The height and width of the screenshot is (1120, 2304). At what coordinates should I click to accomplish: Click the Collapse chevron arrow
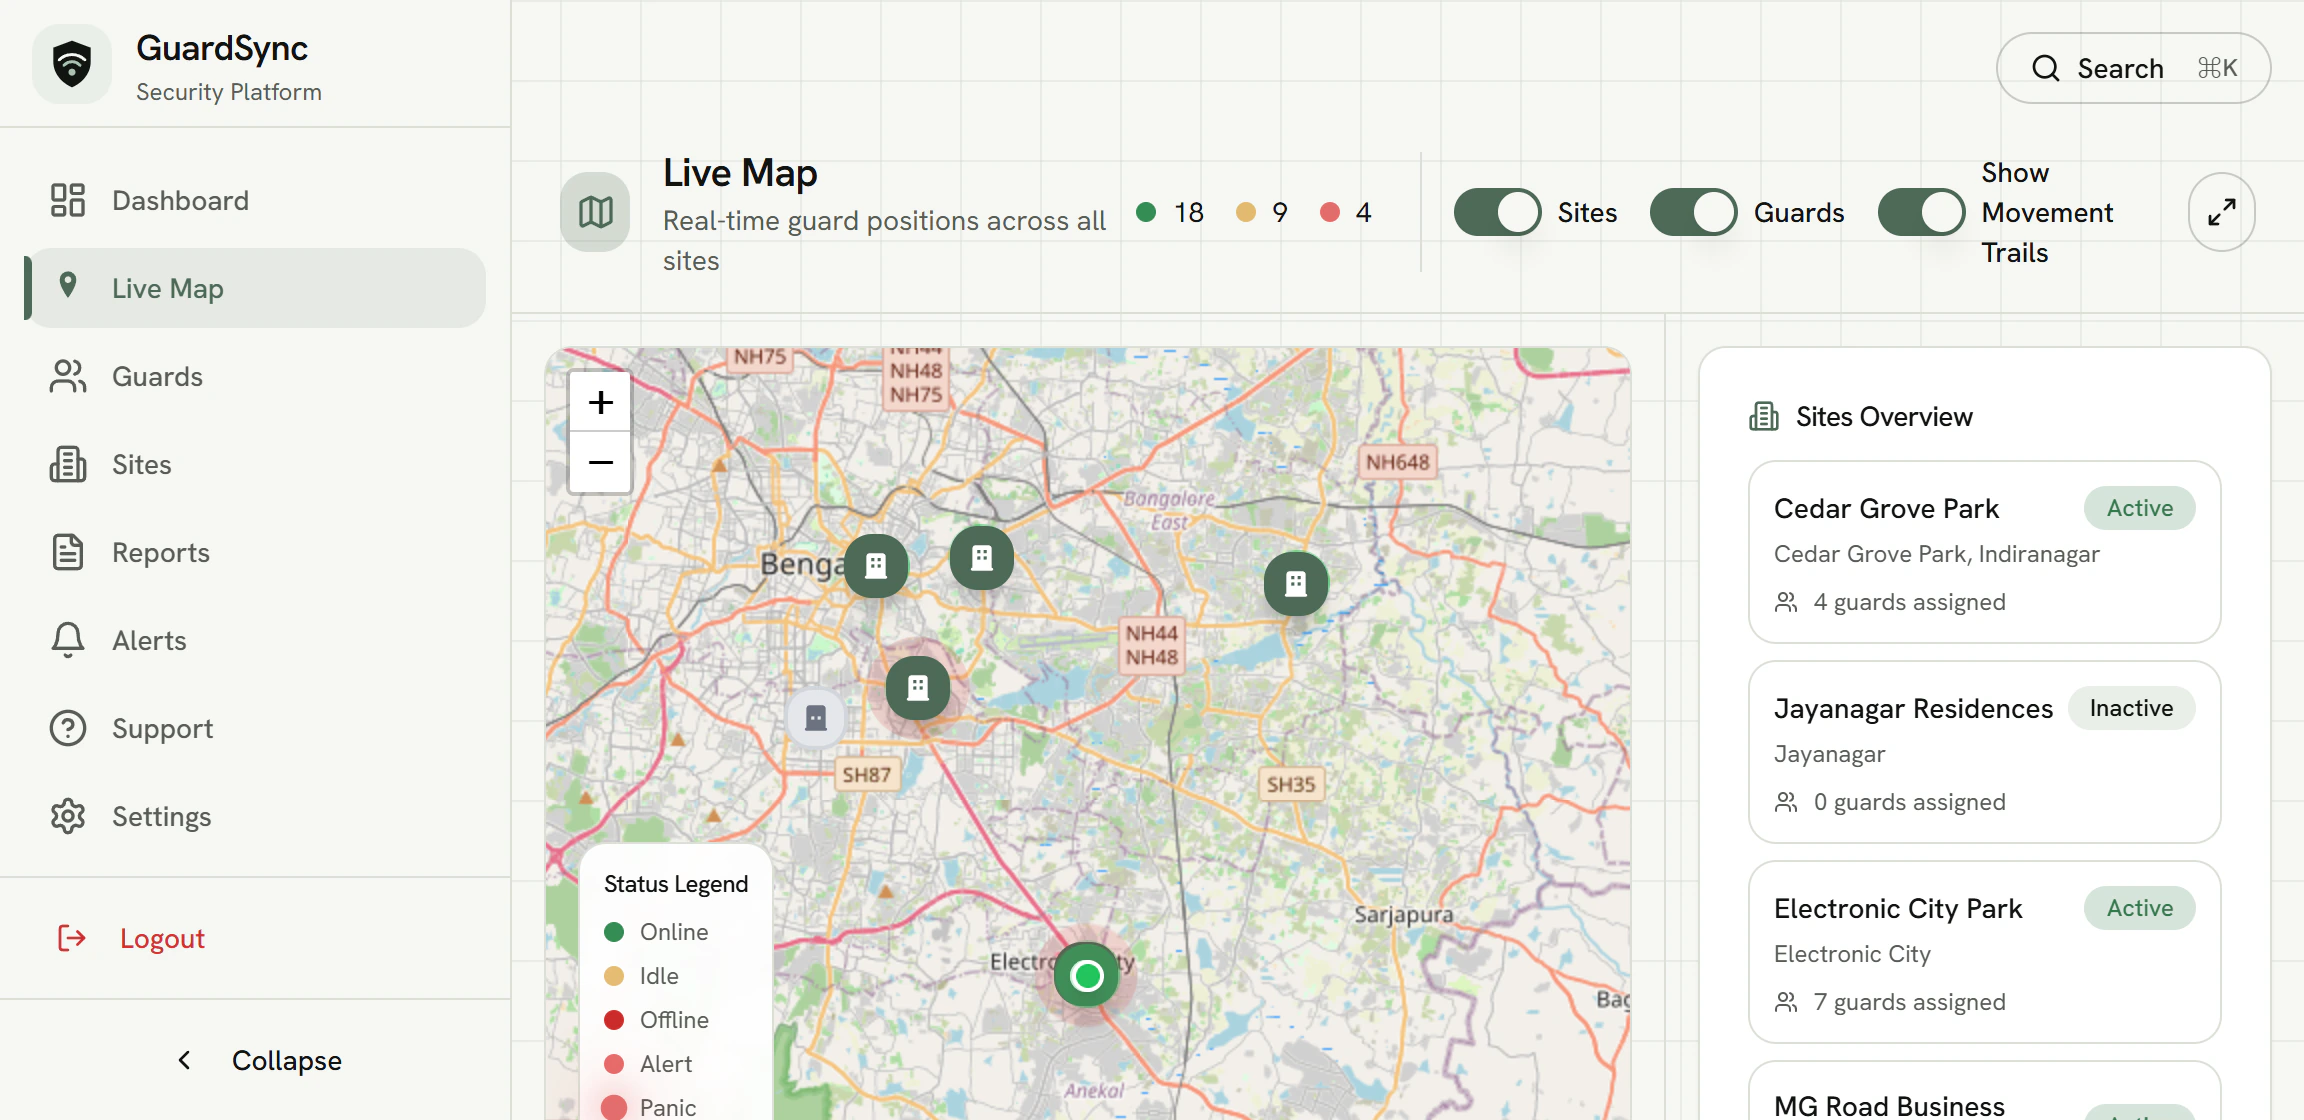click(x=184, y=1060)
